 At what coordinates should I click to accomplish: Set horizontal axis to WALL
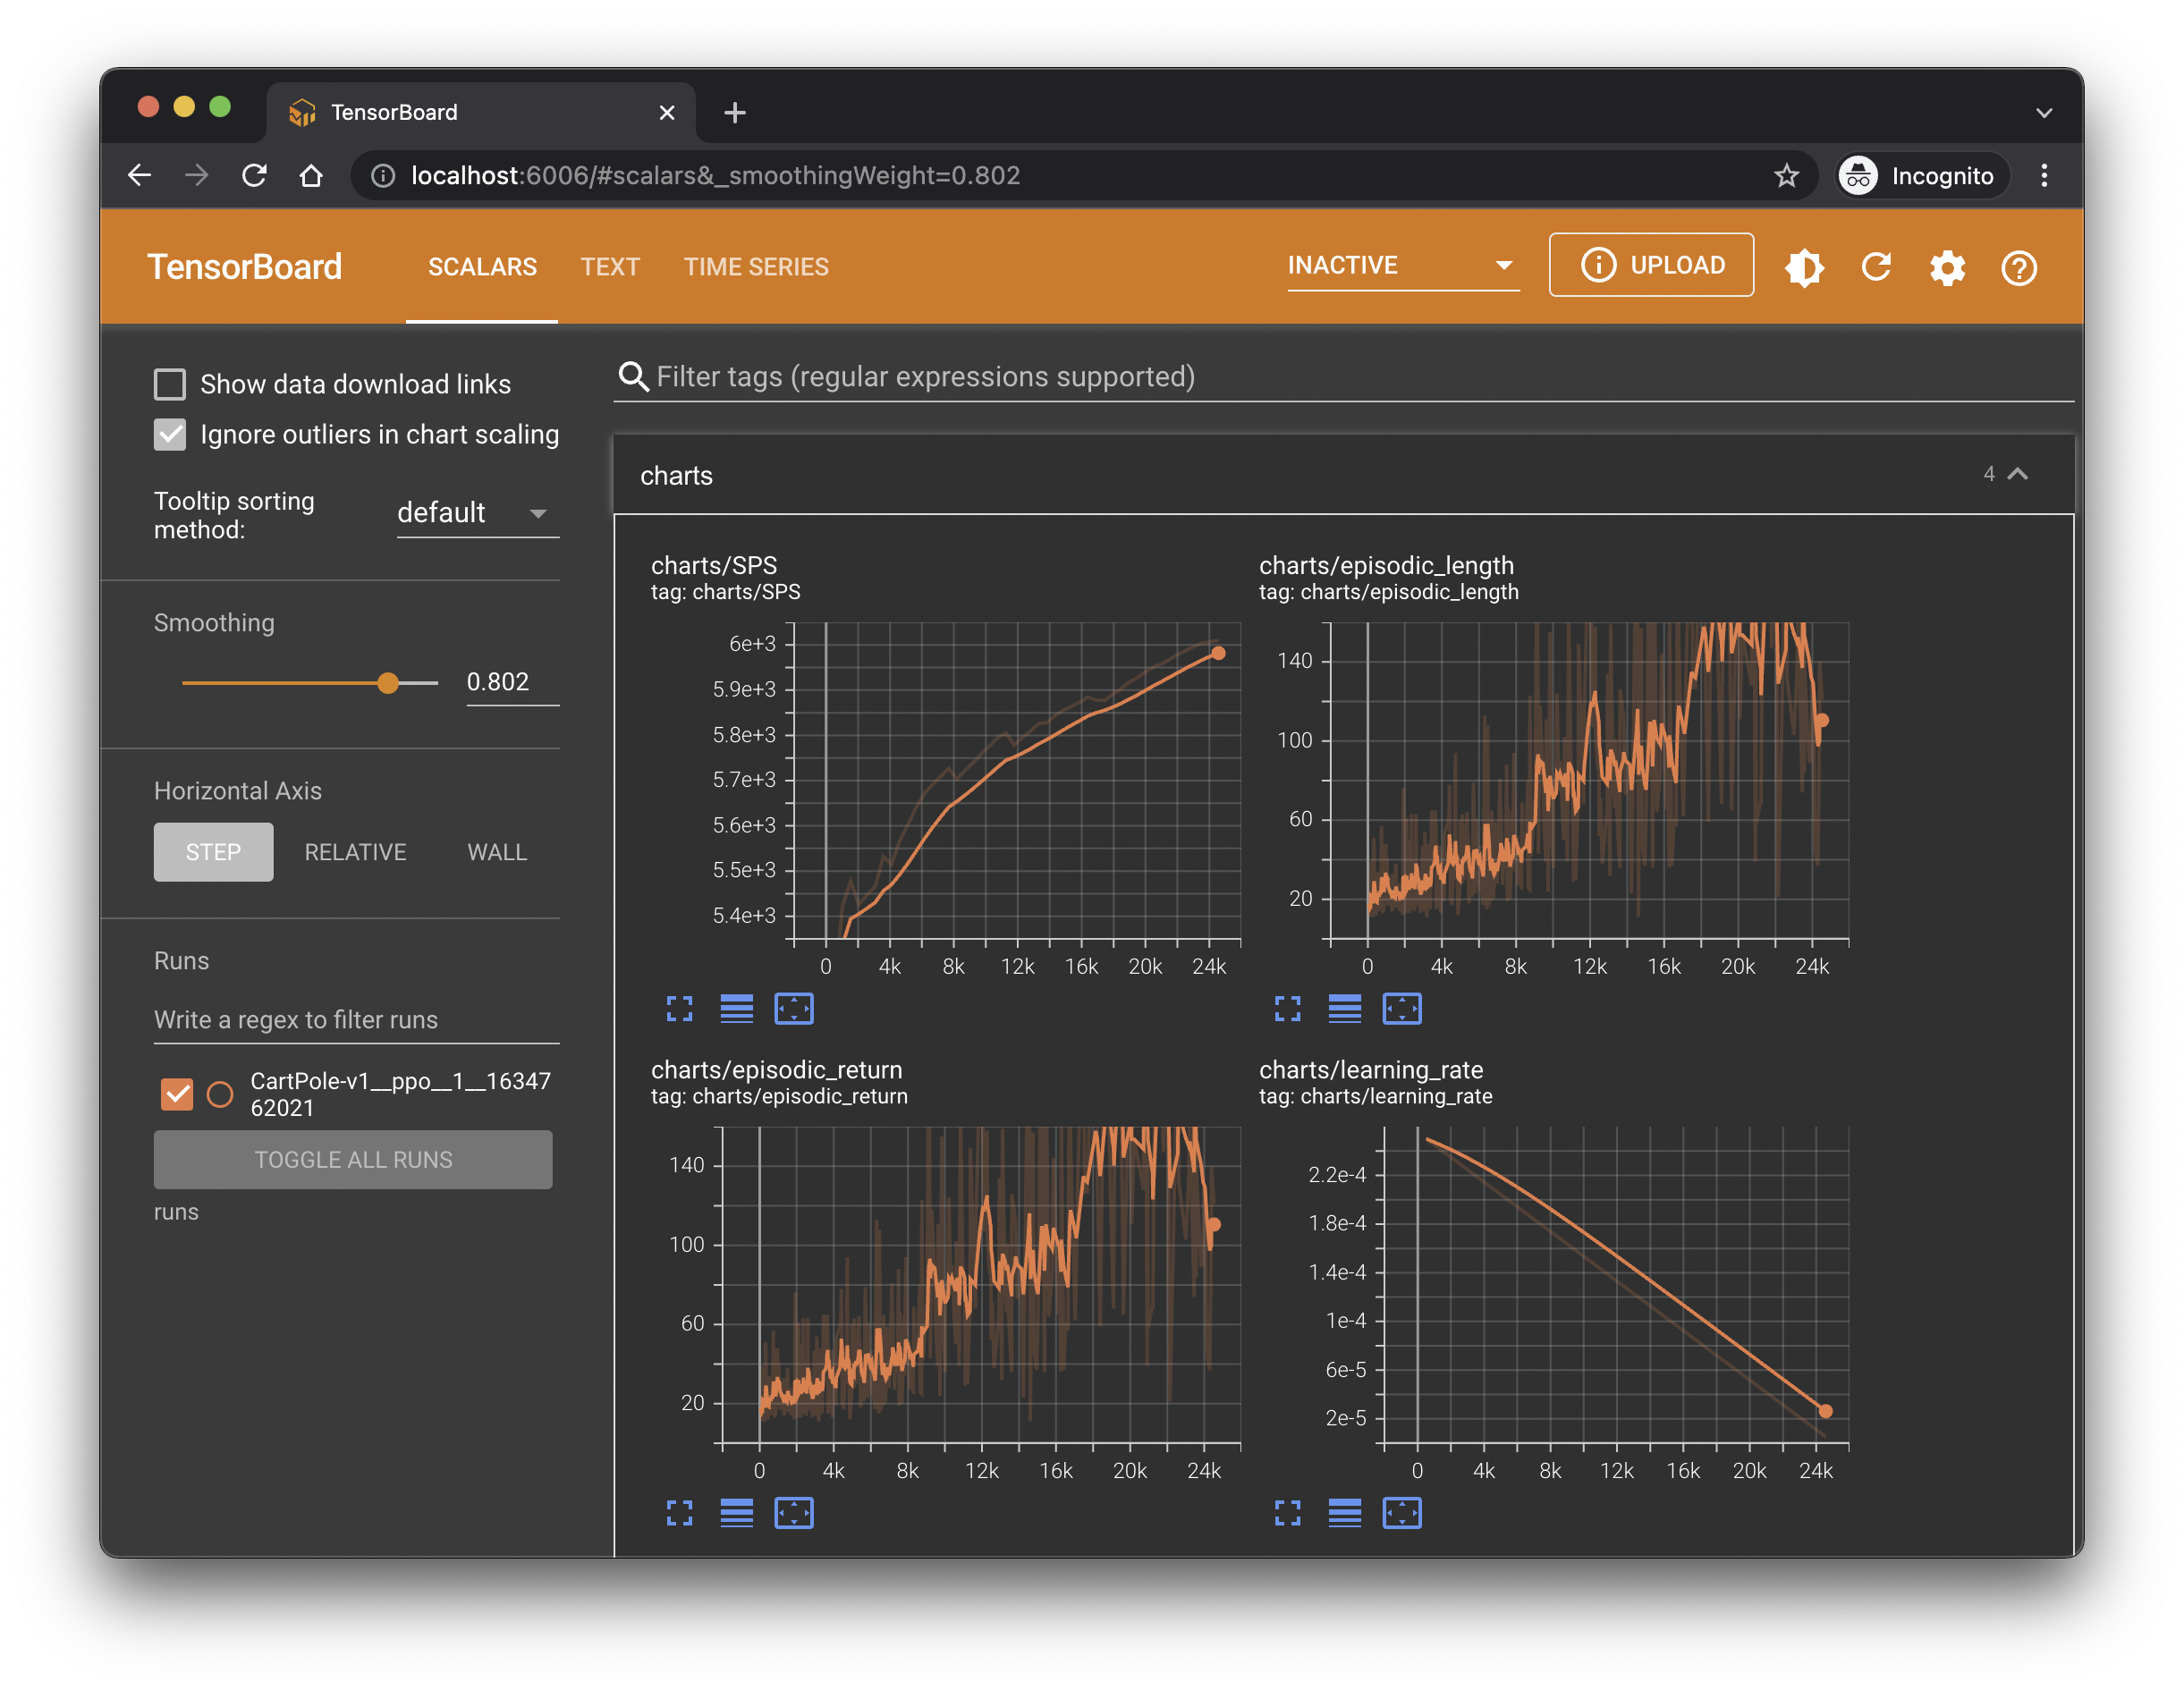pyautogui.click(x=497, y=852)
